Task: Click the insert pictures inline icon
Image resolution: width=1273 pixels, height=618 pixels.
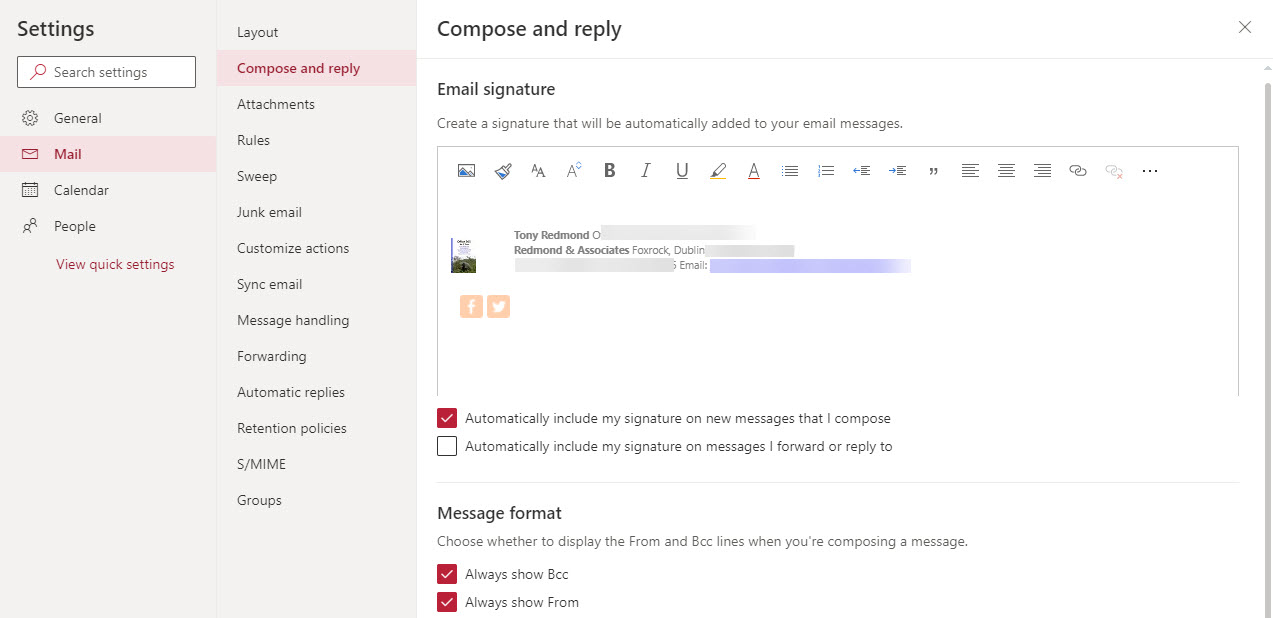Action: coord(466,171)
